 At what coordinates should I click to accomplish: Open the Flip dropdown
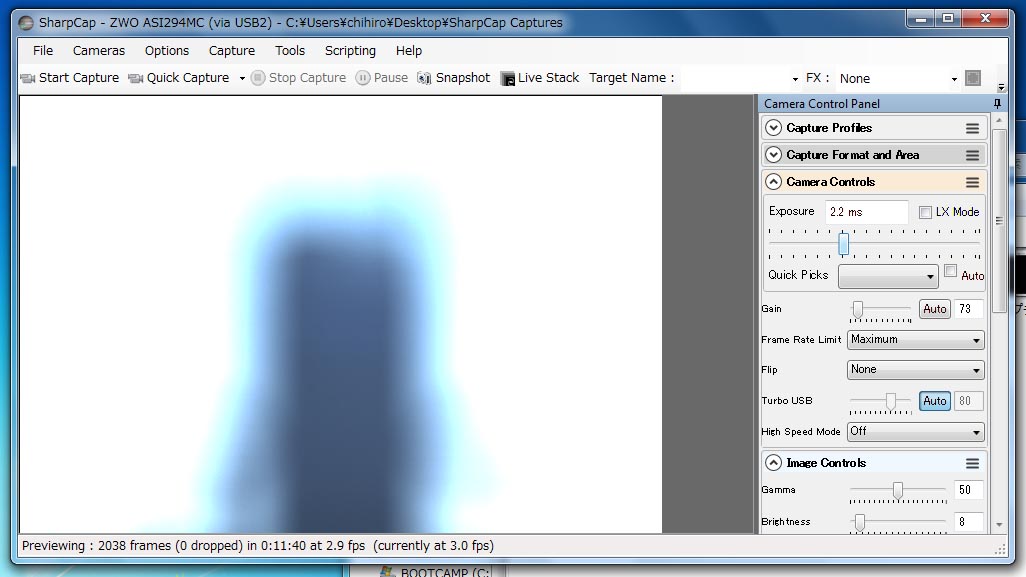915,370
